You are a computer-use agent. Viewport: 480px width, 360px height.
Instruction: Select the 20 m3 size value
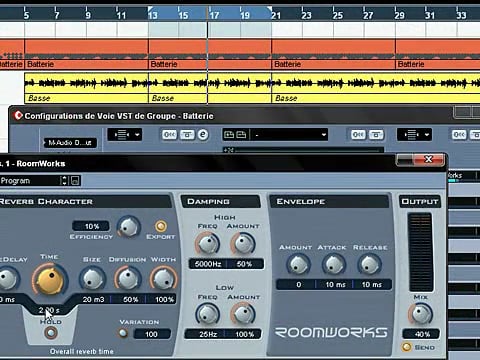pyautogui.click(x=93, y=299)
